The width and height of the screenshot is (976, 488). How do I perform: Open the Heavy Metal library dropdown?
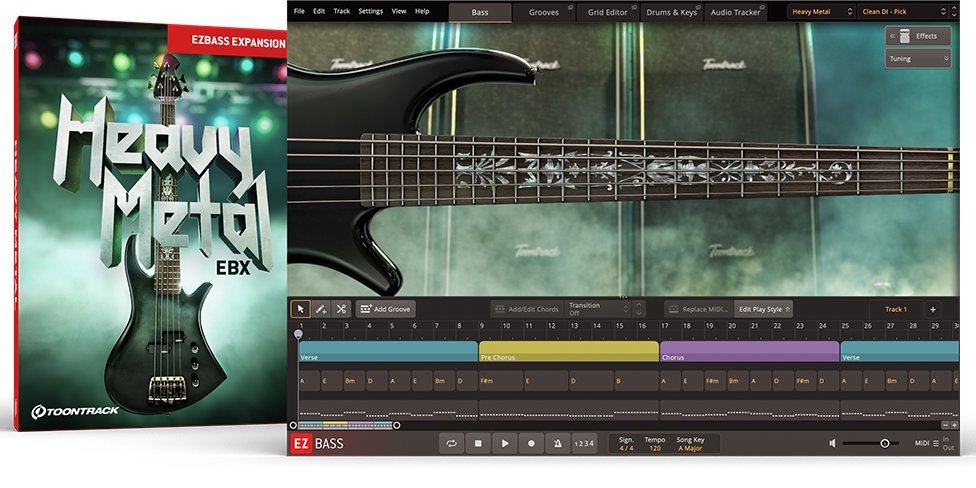[x=821, y=12]
